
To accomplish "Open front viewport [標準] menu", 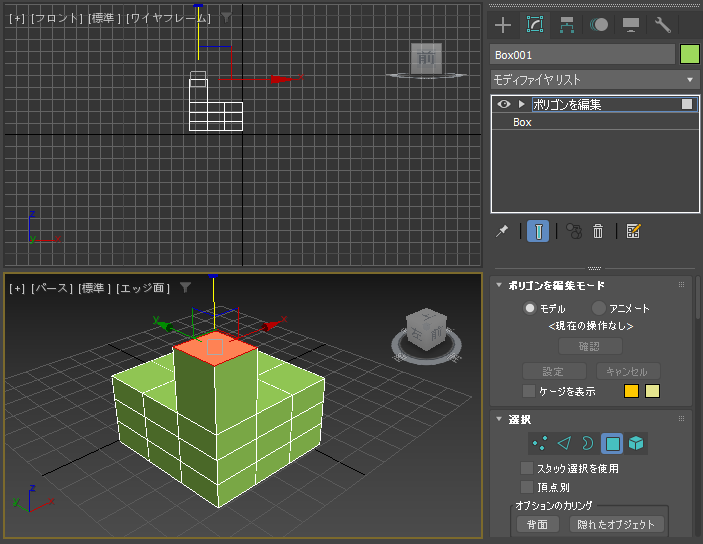I will (104, 18).
